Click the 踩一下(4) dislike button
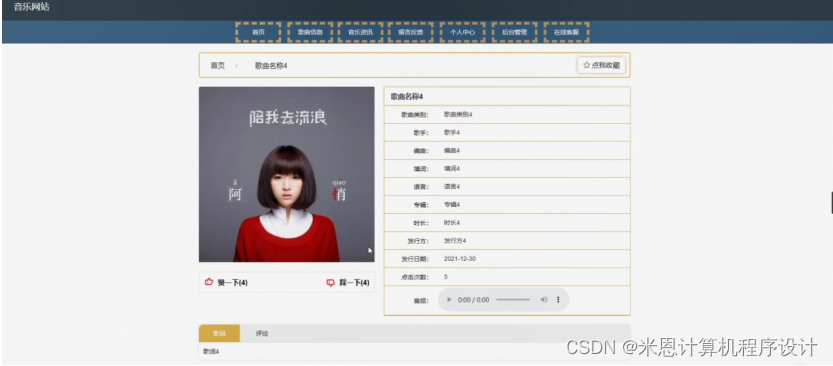The width and height of the screenshot is (833, 366). point(348,283)
